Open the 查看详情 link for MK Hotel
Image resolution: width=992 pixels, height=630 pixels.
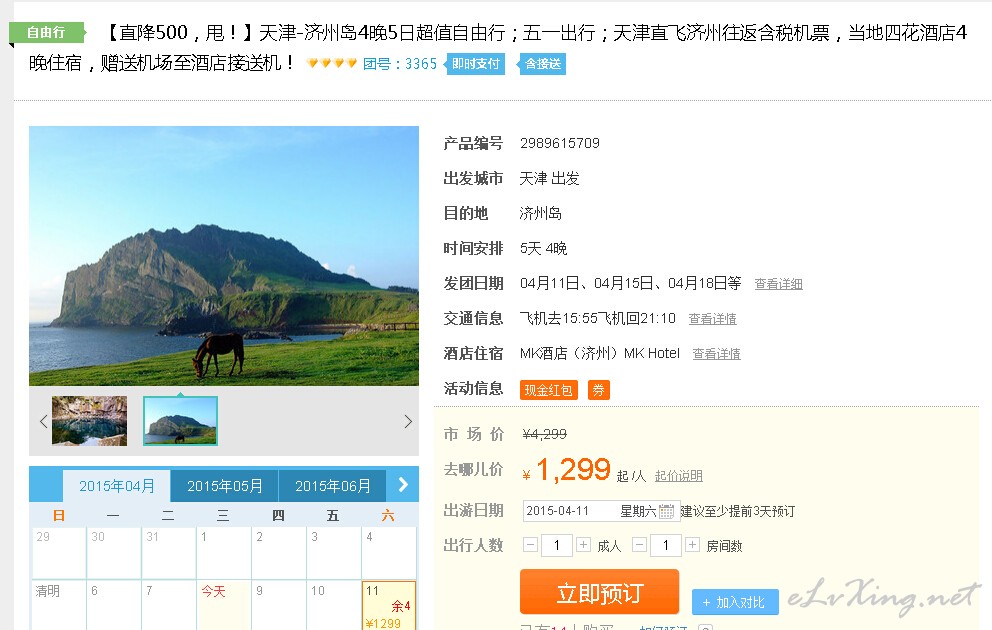(716, 354)
